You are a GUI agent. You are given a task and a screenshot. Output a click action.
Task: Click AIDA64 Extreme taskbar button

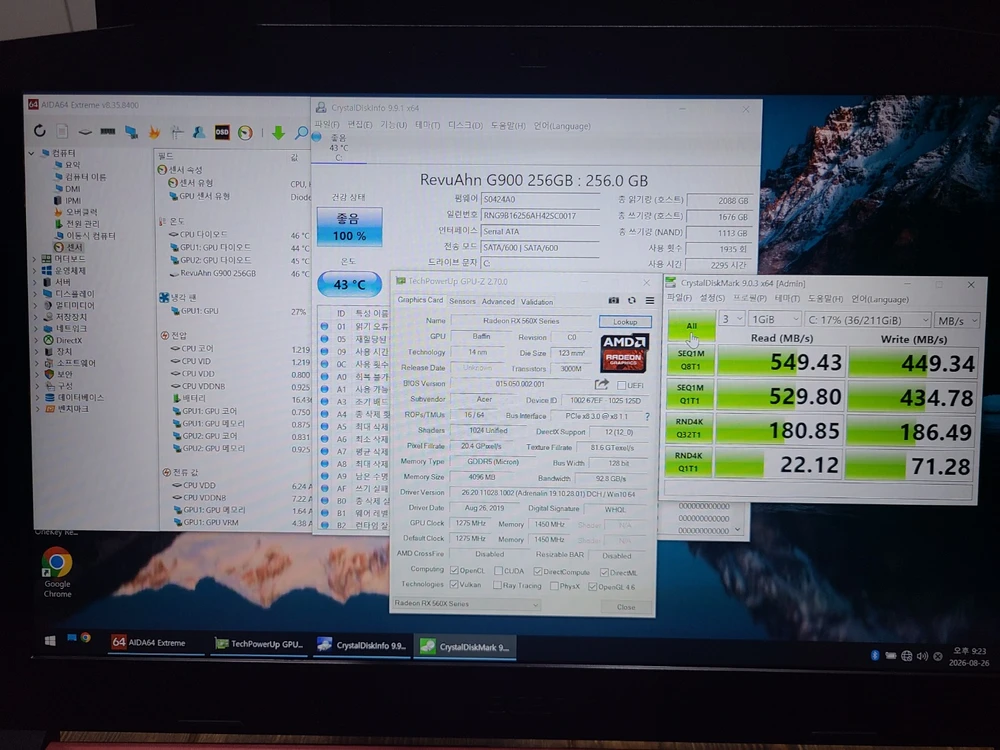(156, 643)
